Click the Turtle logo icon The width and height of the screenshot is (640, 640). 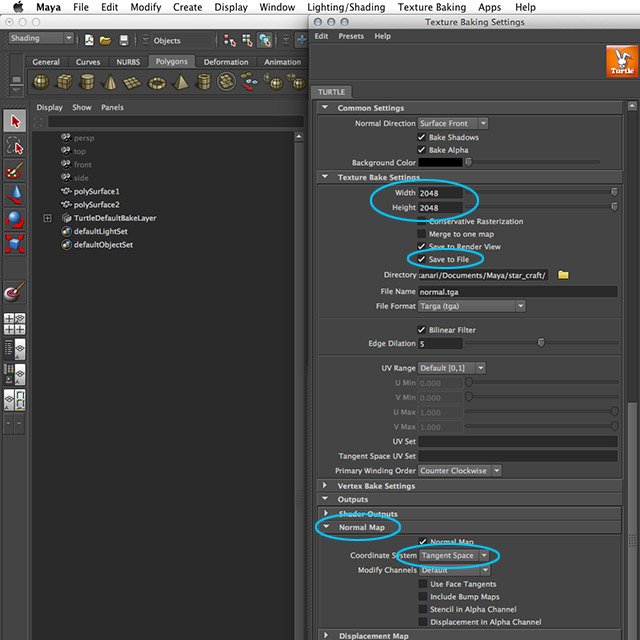click(x=622, y=61)
